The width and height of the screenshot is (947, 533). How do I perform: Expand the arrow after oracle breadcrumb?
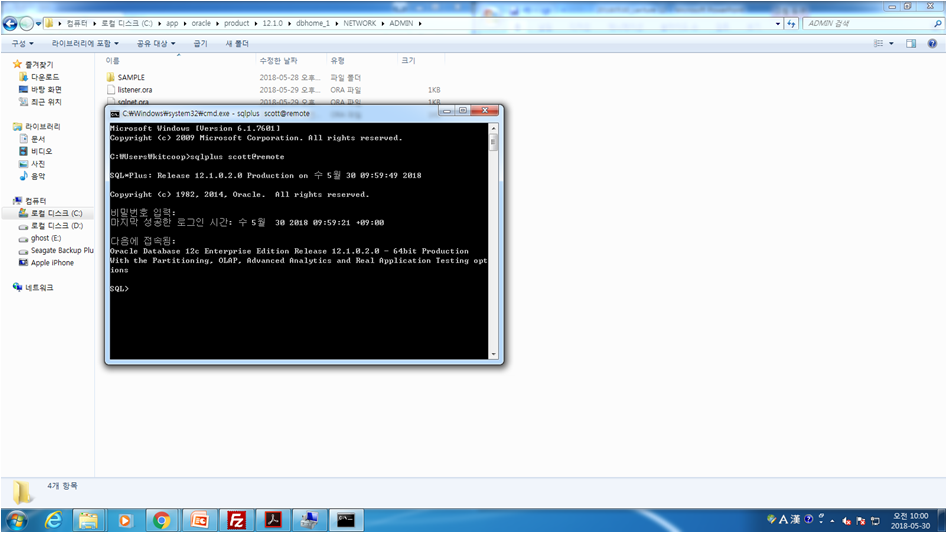click(217, 24)
